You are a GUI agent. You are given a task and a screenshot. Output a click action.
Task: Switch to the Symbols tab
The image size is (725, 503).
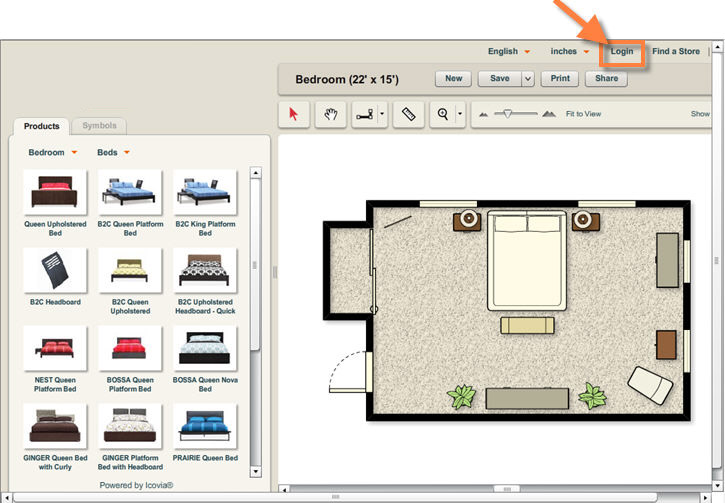[x=99, y=126]
